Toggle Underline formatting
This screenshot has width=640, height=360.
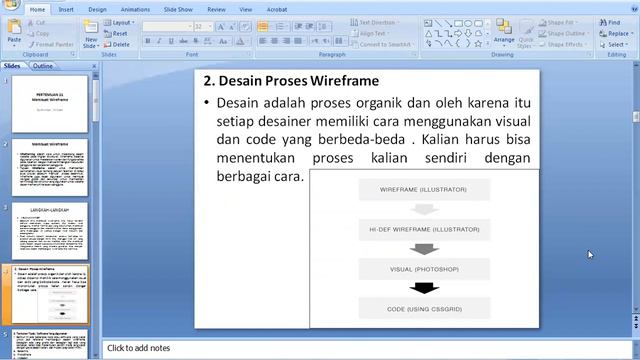point(171,41)
